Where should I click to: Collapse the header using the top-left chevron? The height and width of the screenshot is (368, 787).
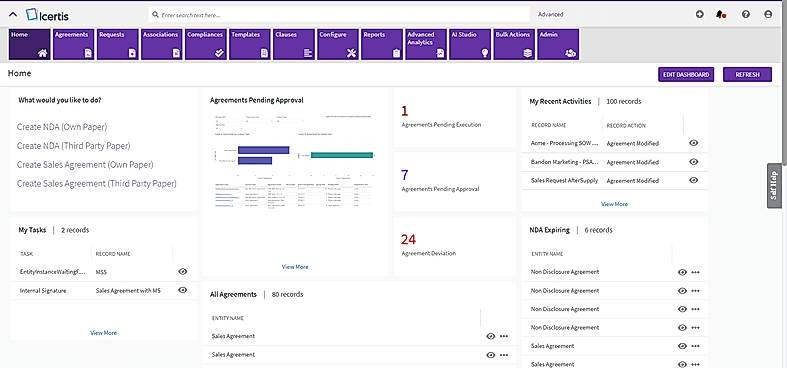pos(14,15)
